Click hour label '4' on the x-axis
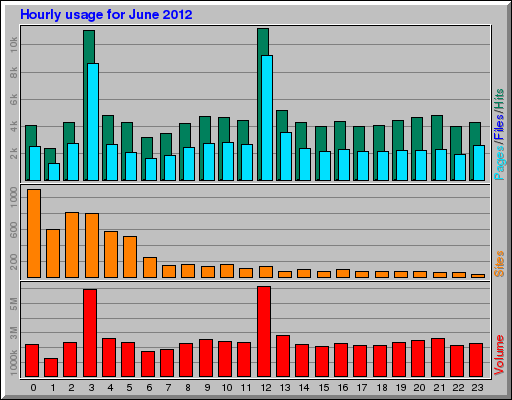Screen dimensions: 512x400 pos(110,388)
